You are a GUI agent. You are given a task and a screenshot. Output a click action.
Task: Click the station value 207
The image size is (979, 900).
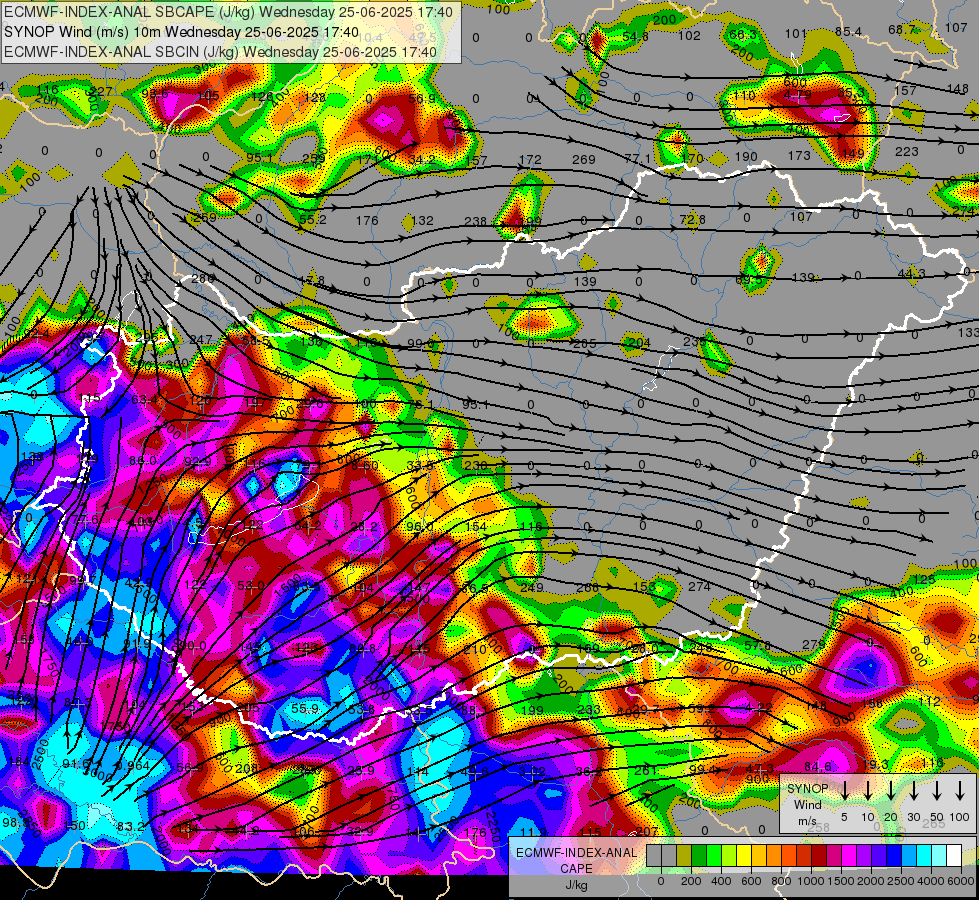click(647, 831)
